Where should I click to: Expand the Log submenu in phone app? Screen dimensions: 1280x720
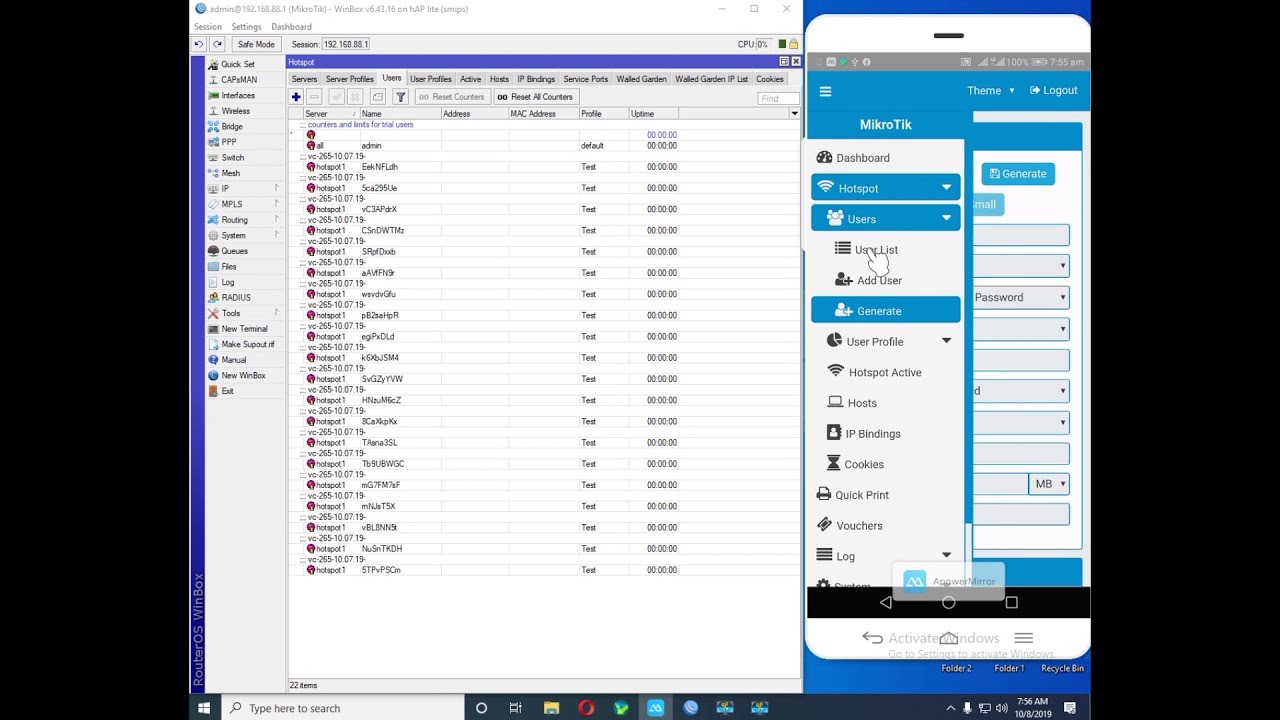[x=947, y=556]
